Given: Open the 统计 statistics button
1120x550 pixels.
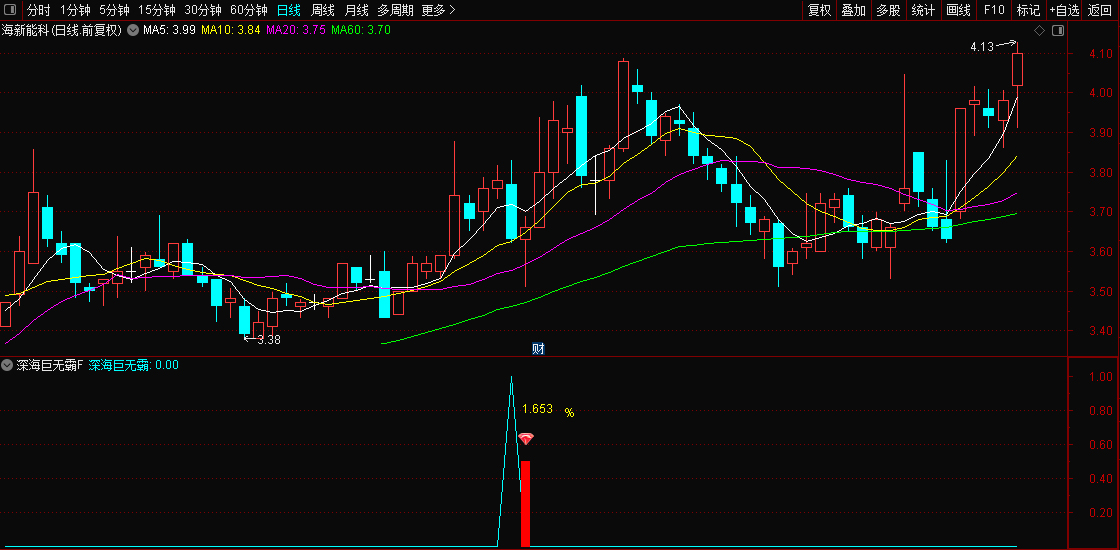Looking at the screenshot, I should click(924, 10).
